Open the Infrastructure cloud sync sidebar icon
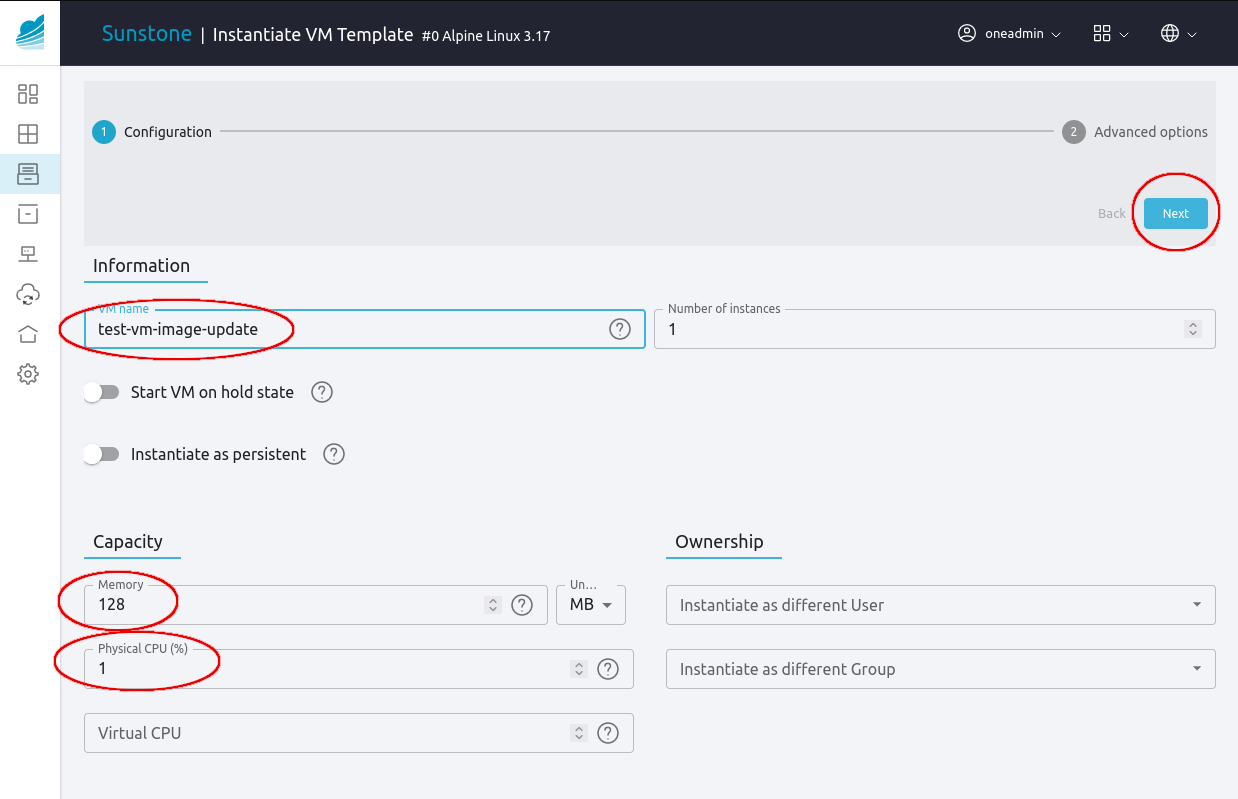 [28, 294]
